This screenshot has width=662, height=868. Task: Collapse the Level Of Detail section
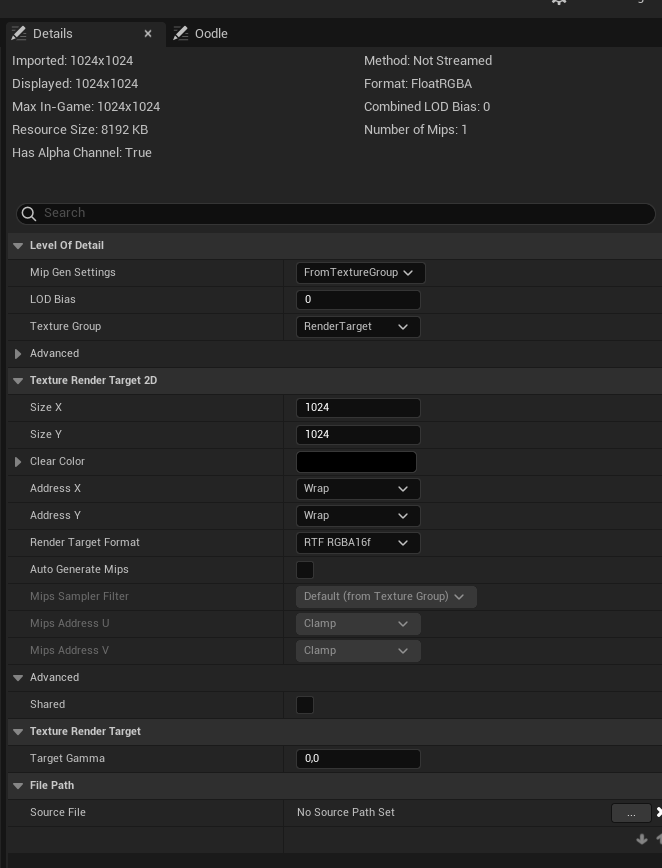18,246
